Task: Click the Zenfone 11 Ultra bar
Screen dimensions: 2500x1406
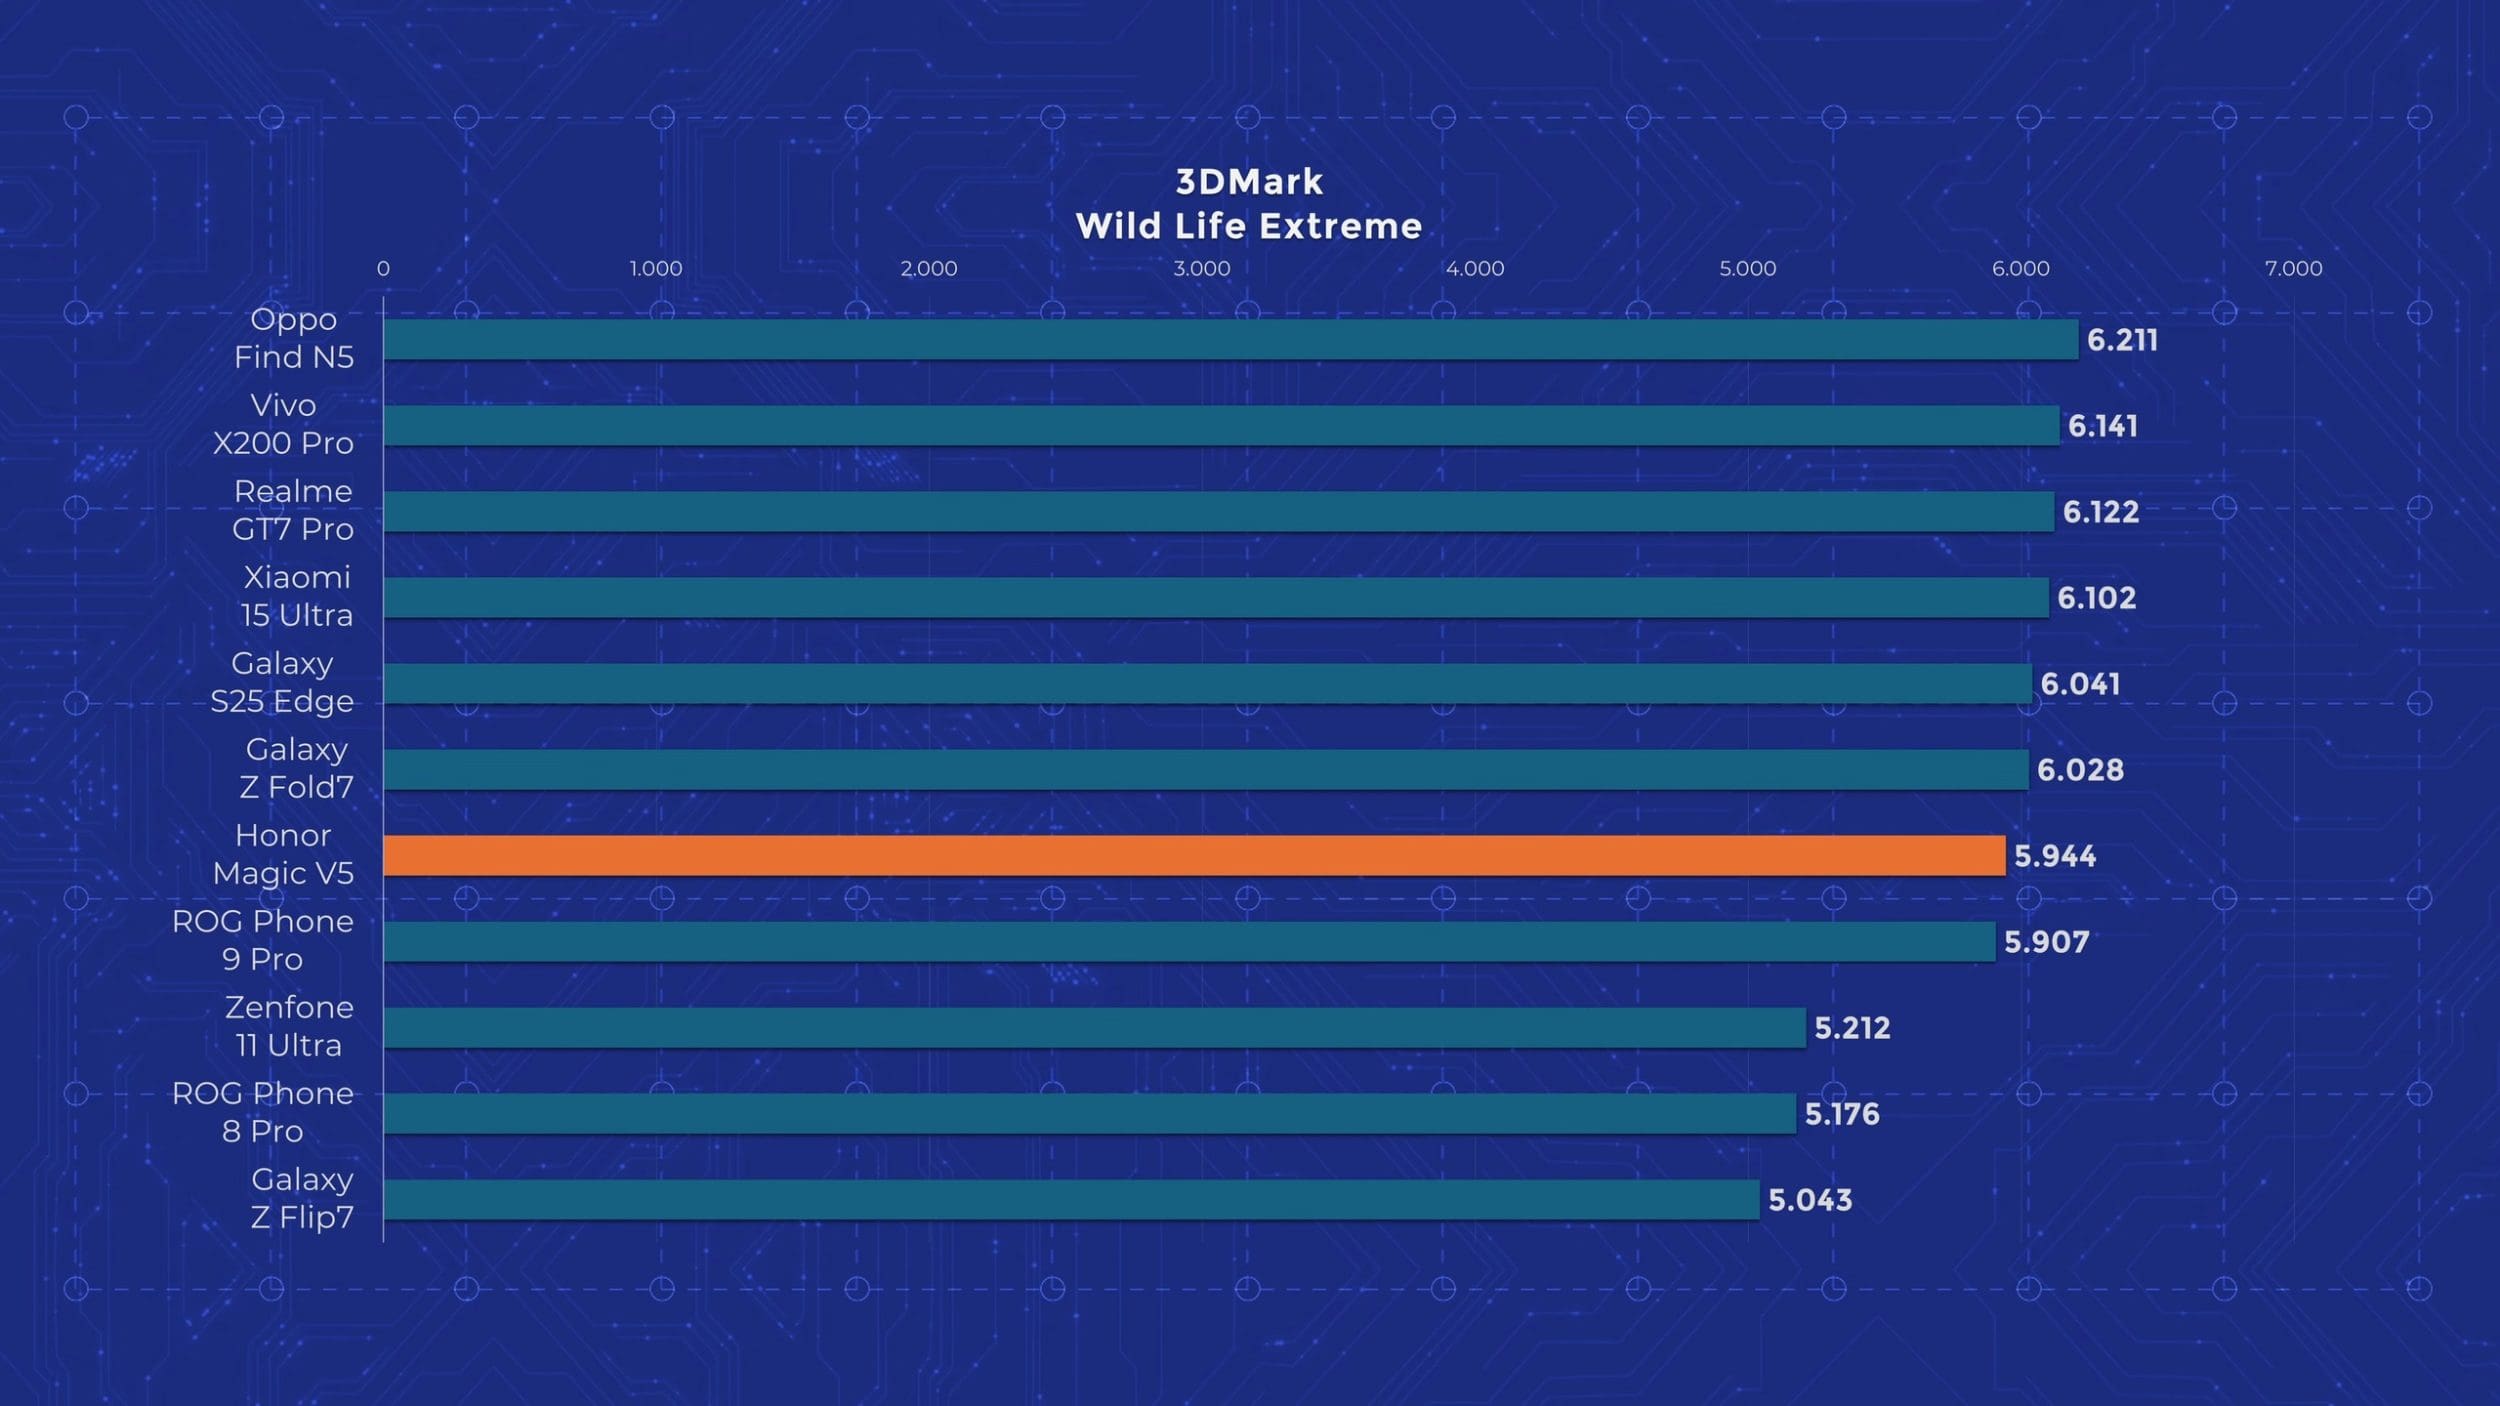Action: click(1094, 1028)
